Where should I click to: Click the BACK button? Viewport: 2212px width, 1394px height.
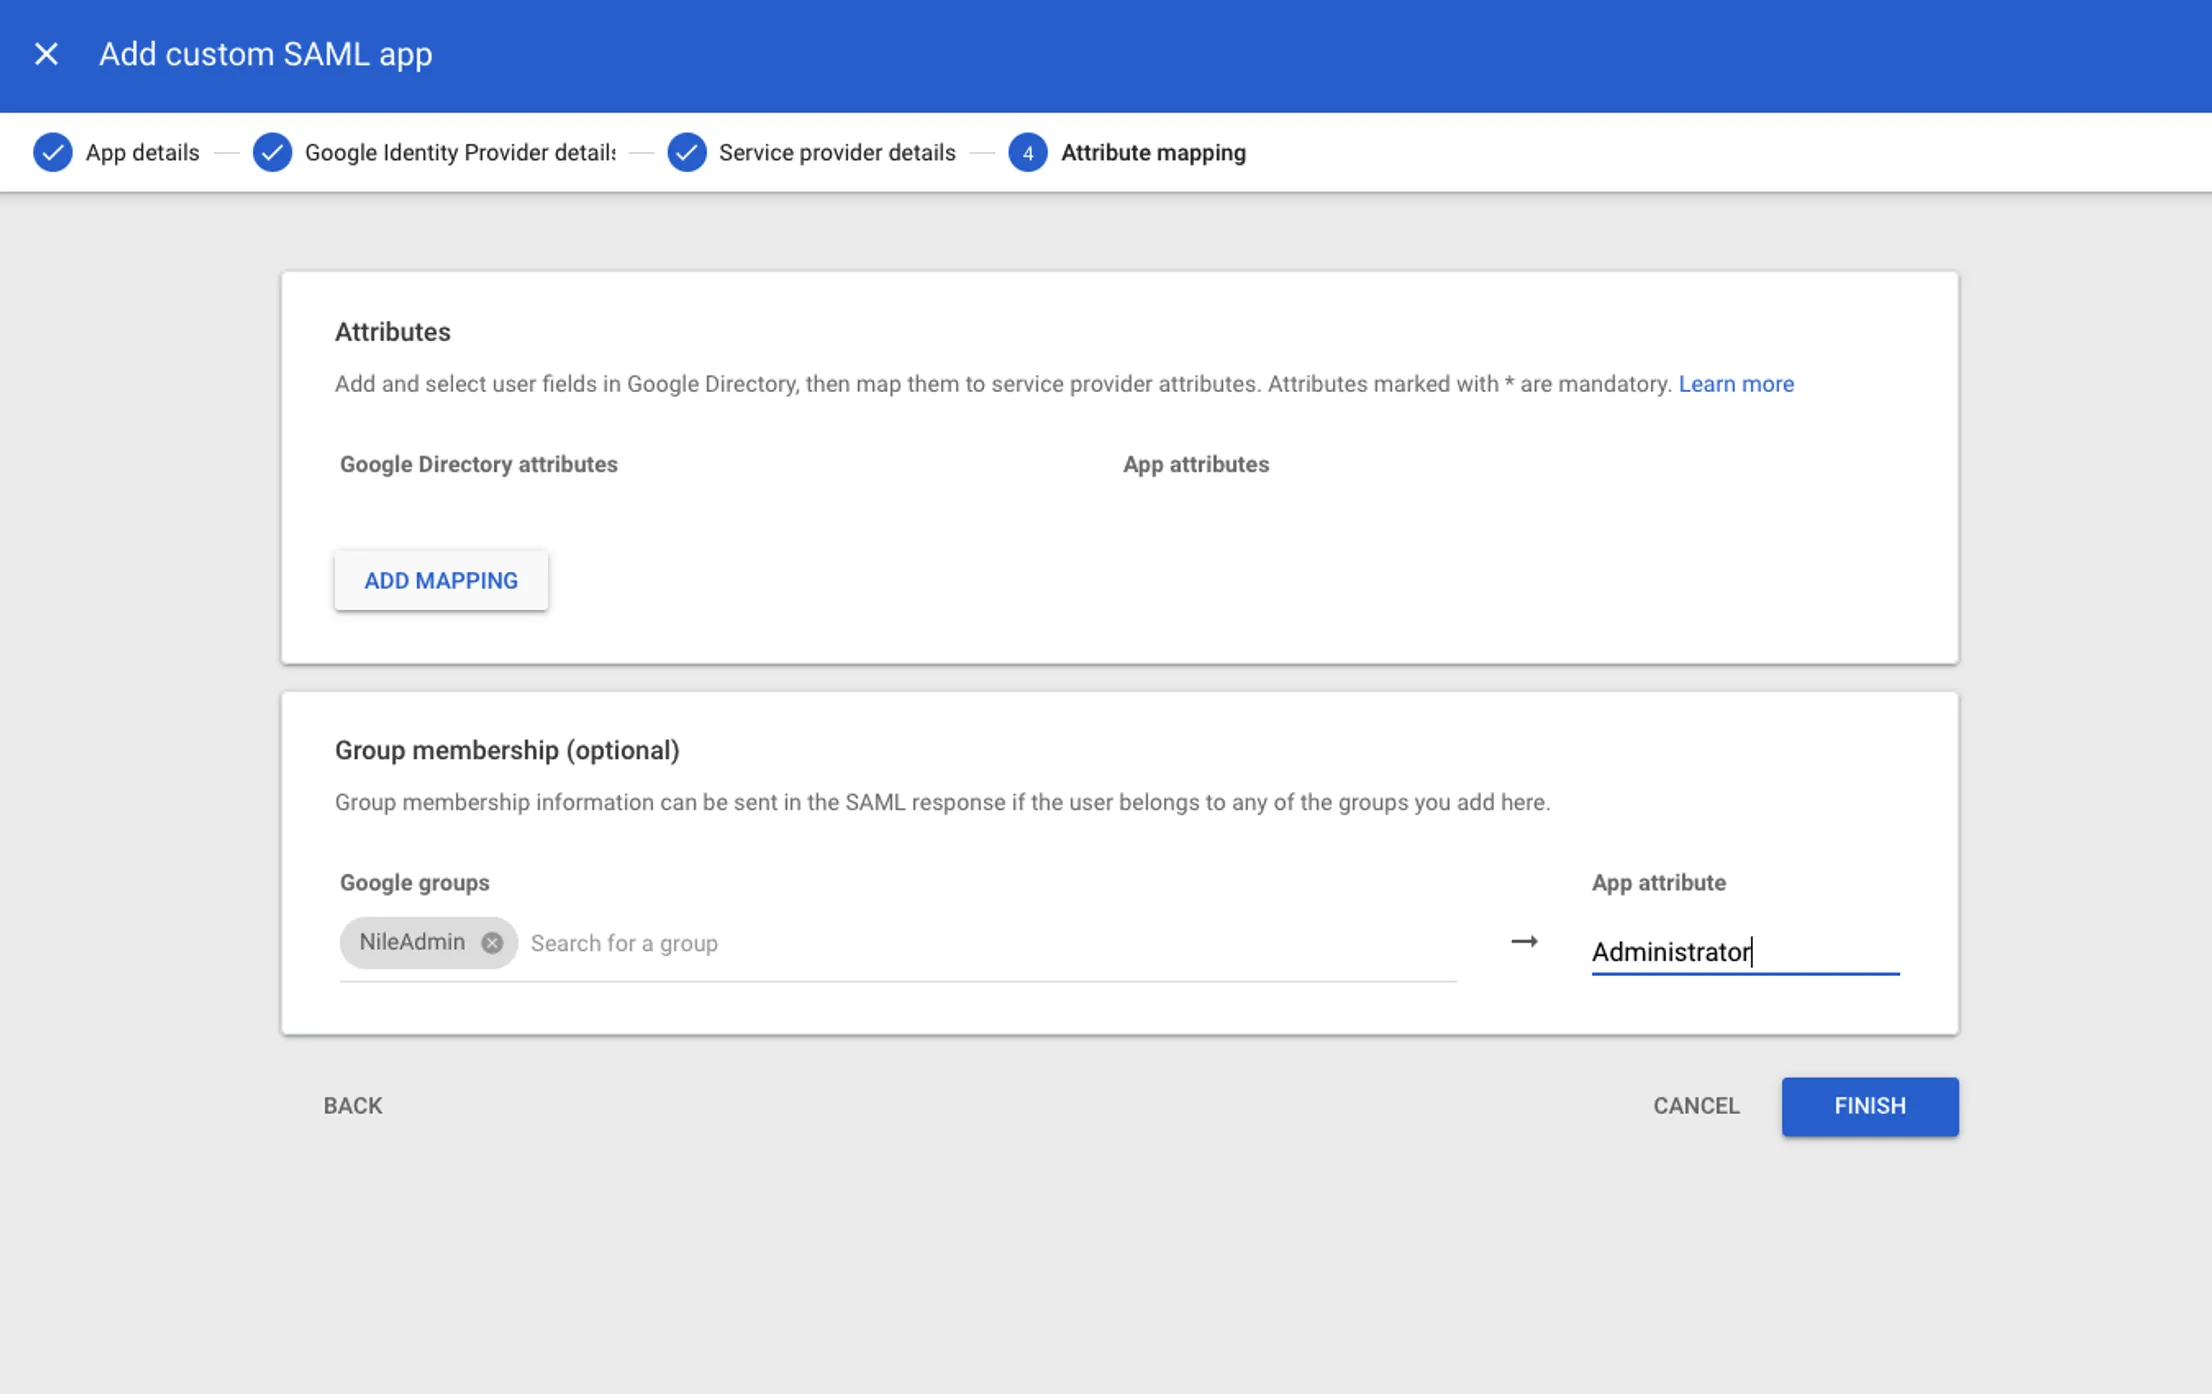tap(353, 1106)
